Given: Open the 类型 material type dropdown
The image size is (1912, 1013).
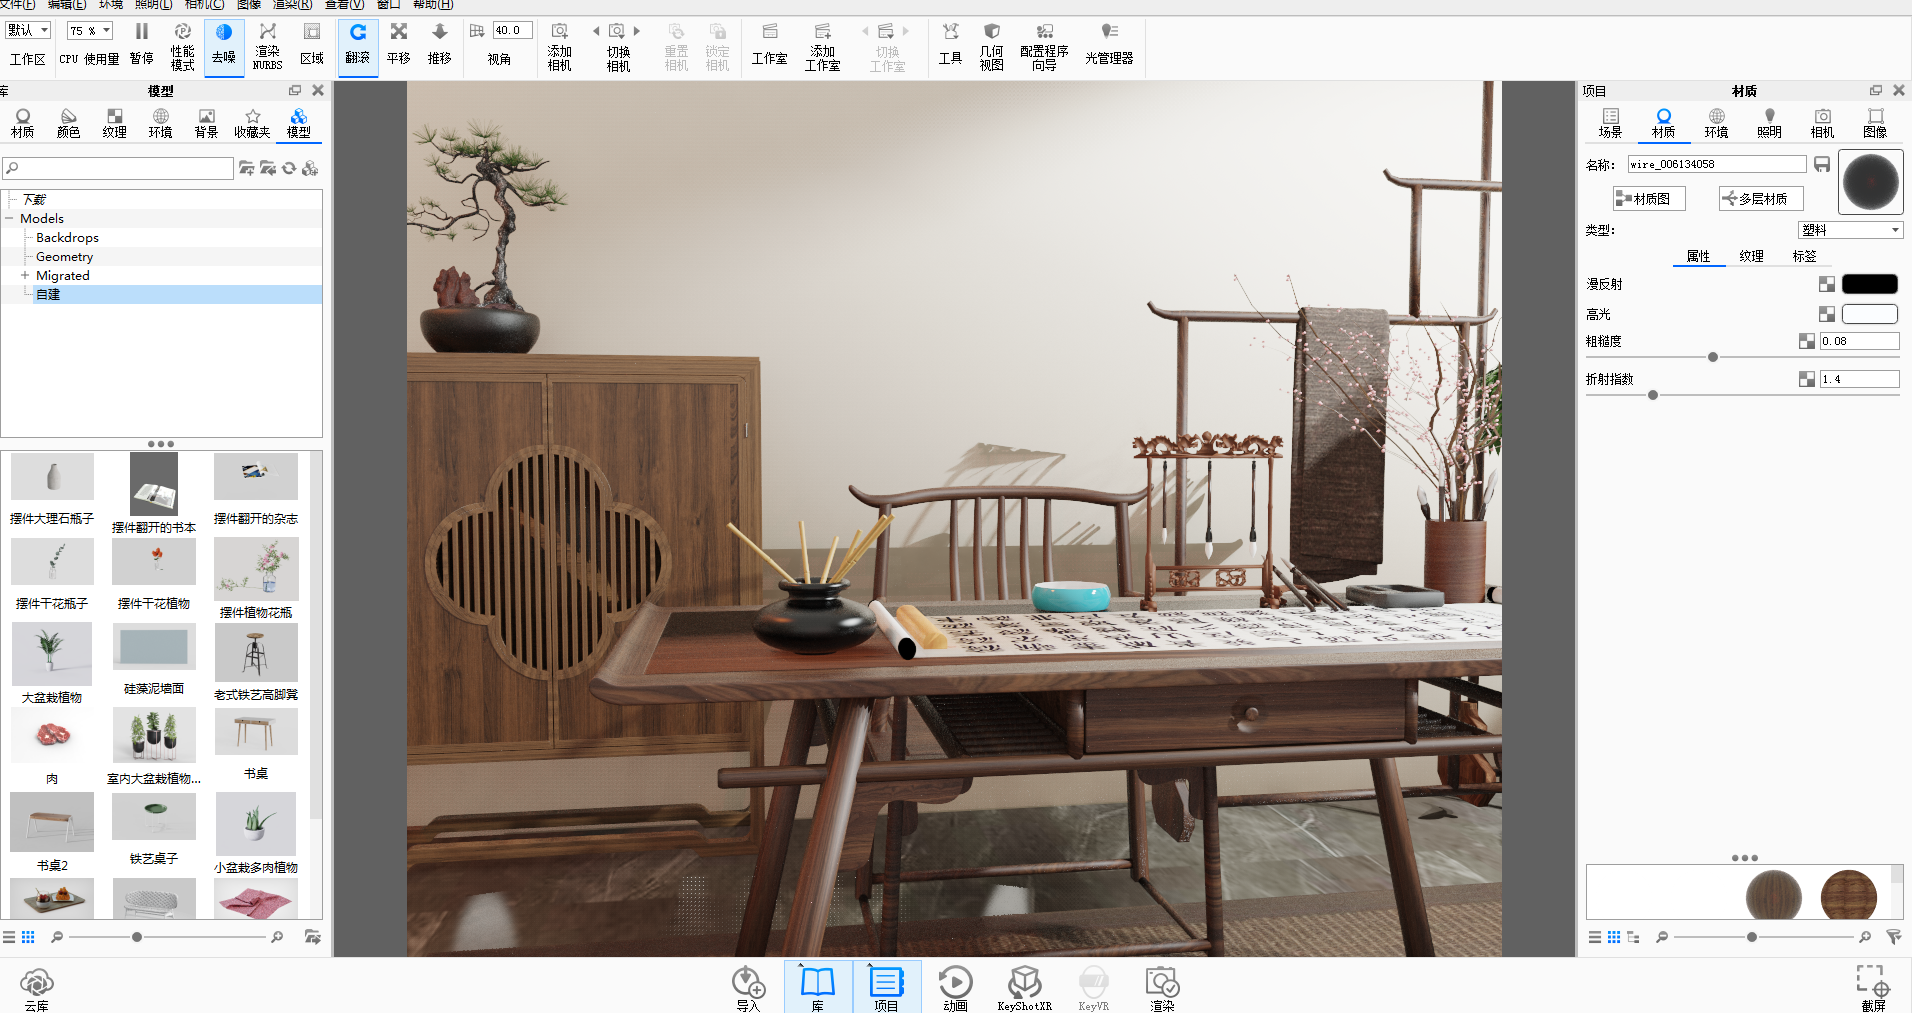Looking at the screenshot, I should coord(1850,230).
